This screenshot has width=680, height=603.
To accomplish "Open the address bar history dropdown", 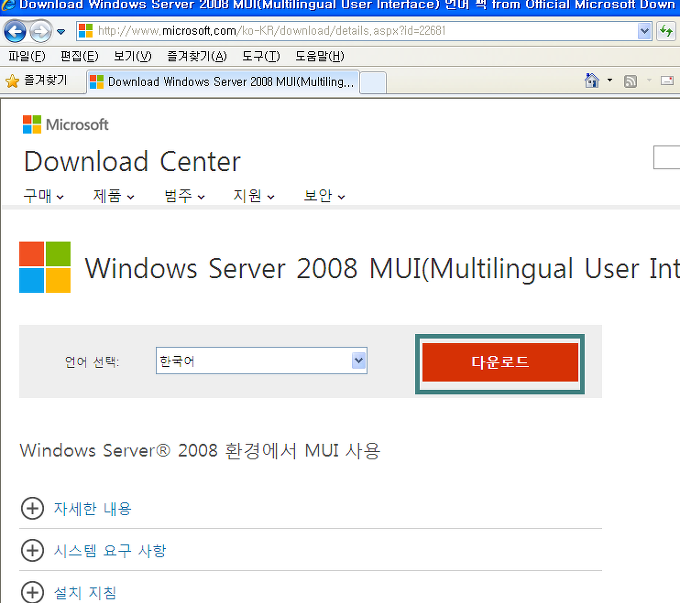I will pyautogui.click(x=644, y=31).
